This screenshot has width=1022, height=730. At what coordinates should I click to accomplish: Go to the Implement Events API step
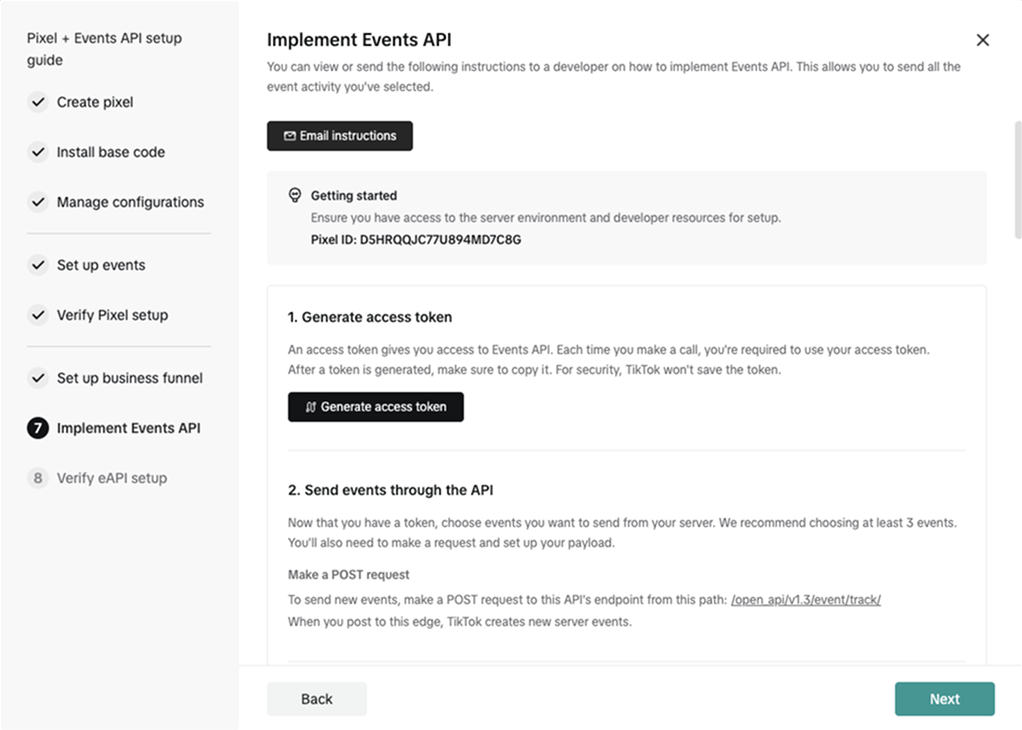click(x=128, y=428)
